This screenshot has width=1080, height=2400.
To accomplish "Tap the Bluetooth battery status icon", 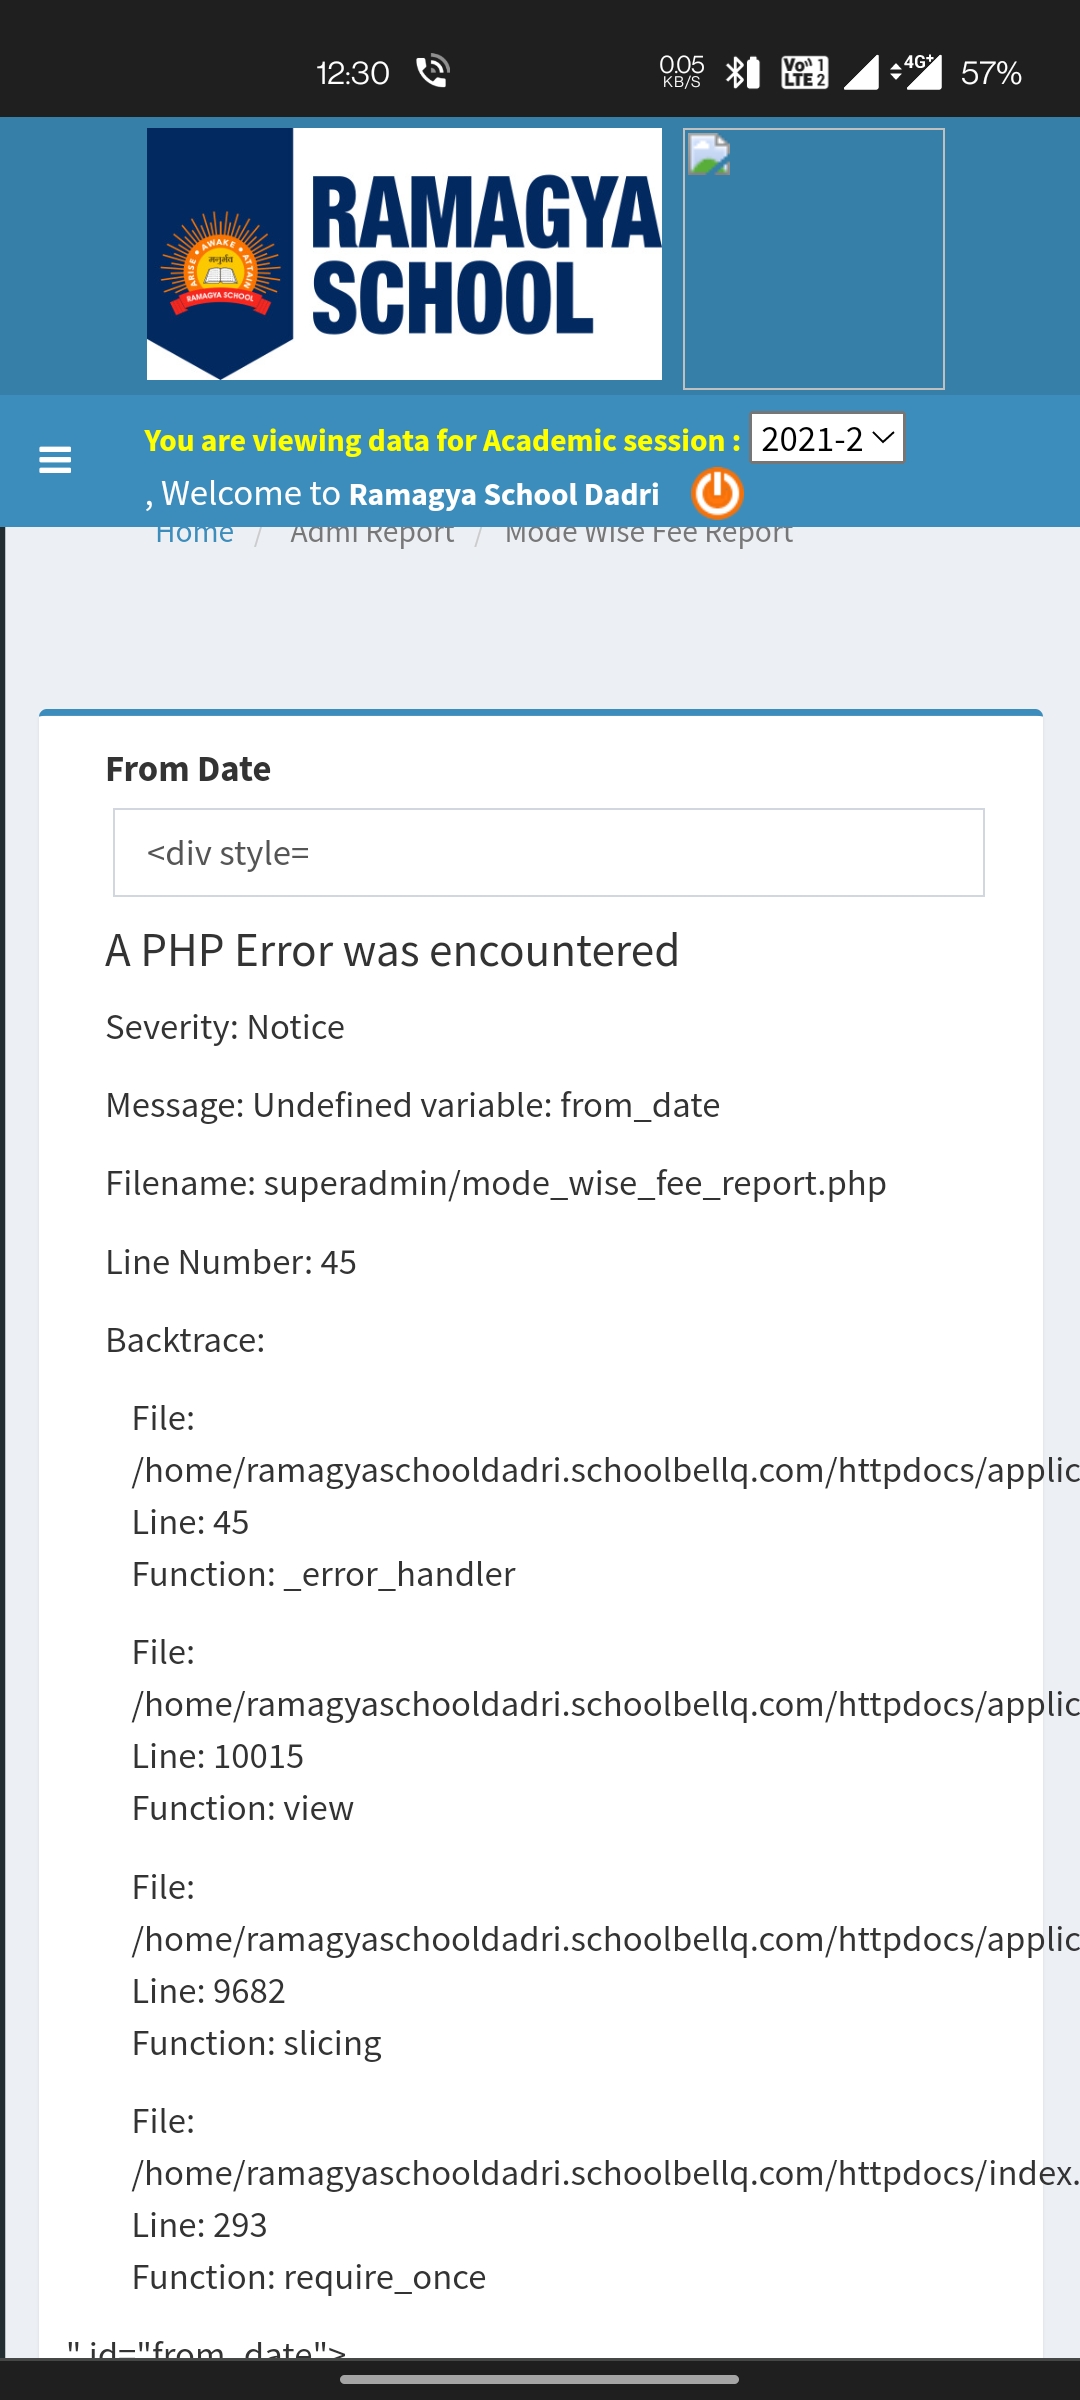I will click(743, 73).
